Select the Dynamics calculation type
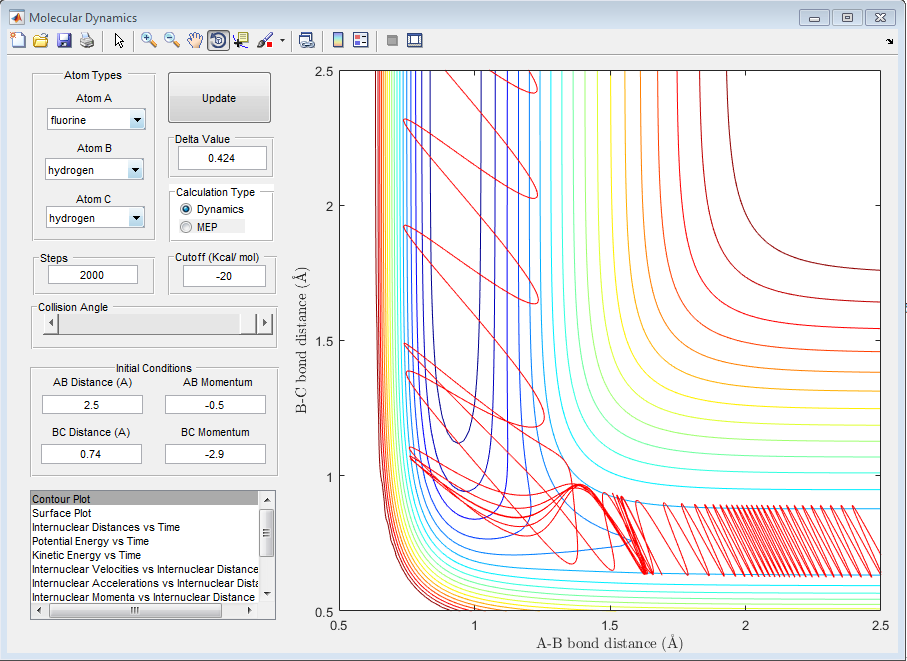 point(186,209)
